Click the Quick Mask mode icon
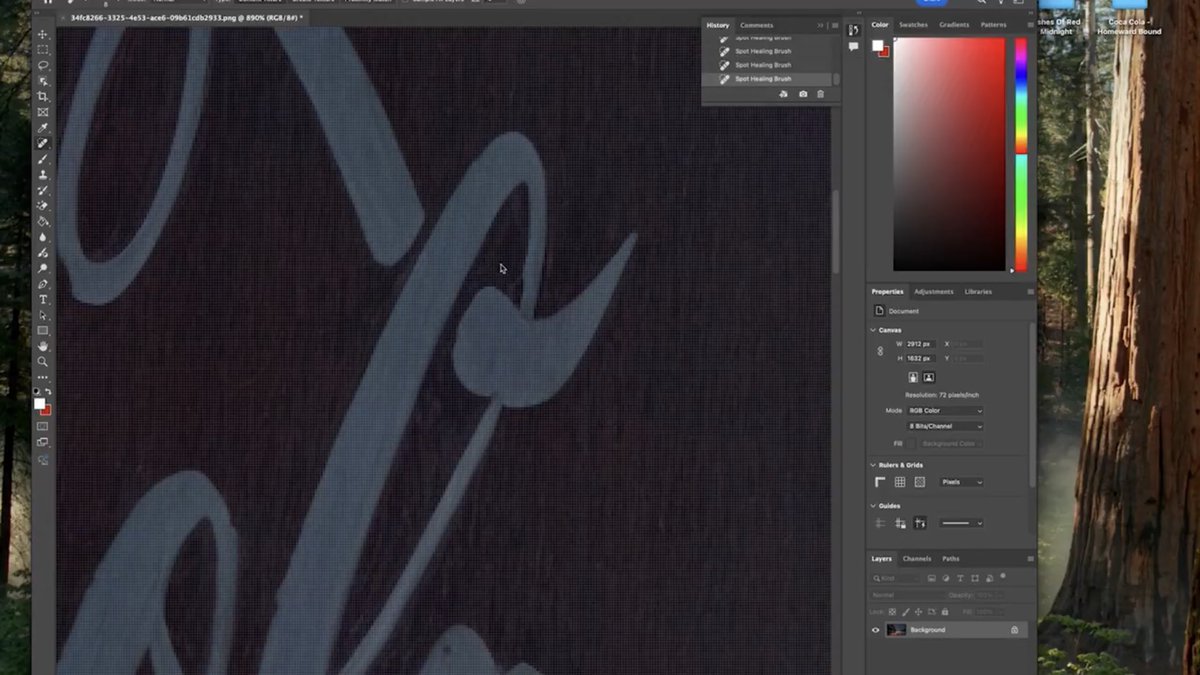This screenshot has width=1200, height=675. [43, 427]
